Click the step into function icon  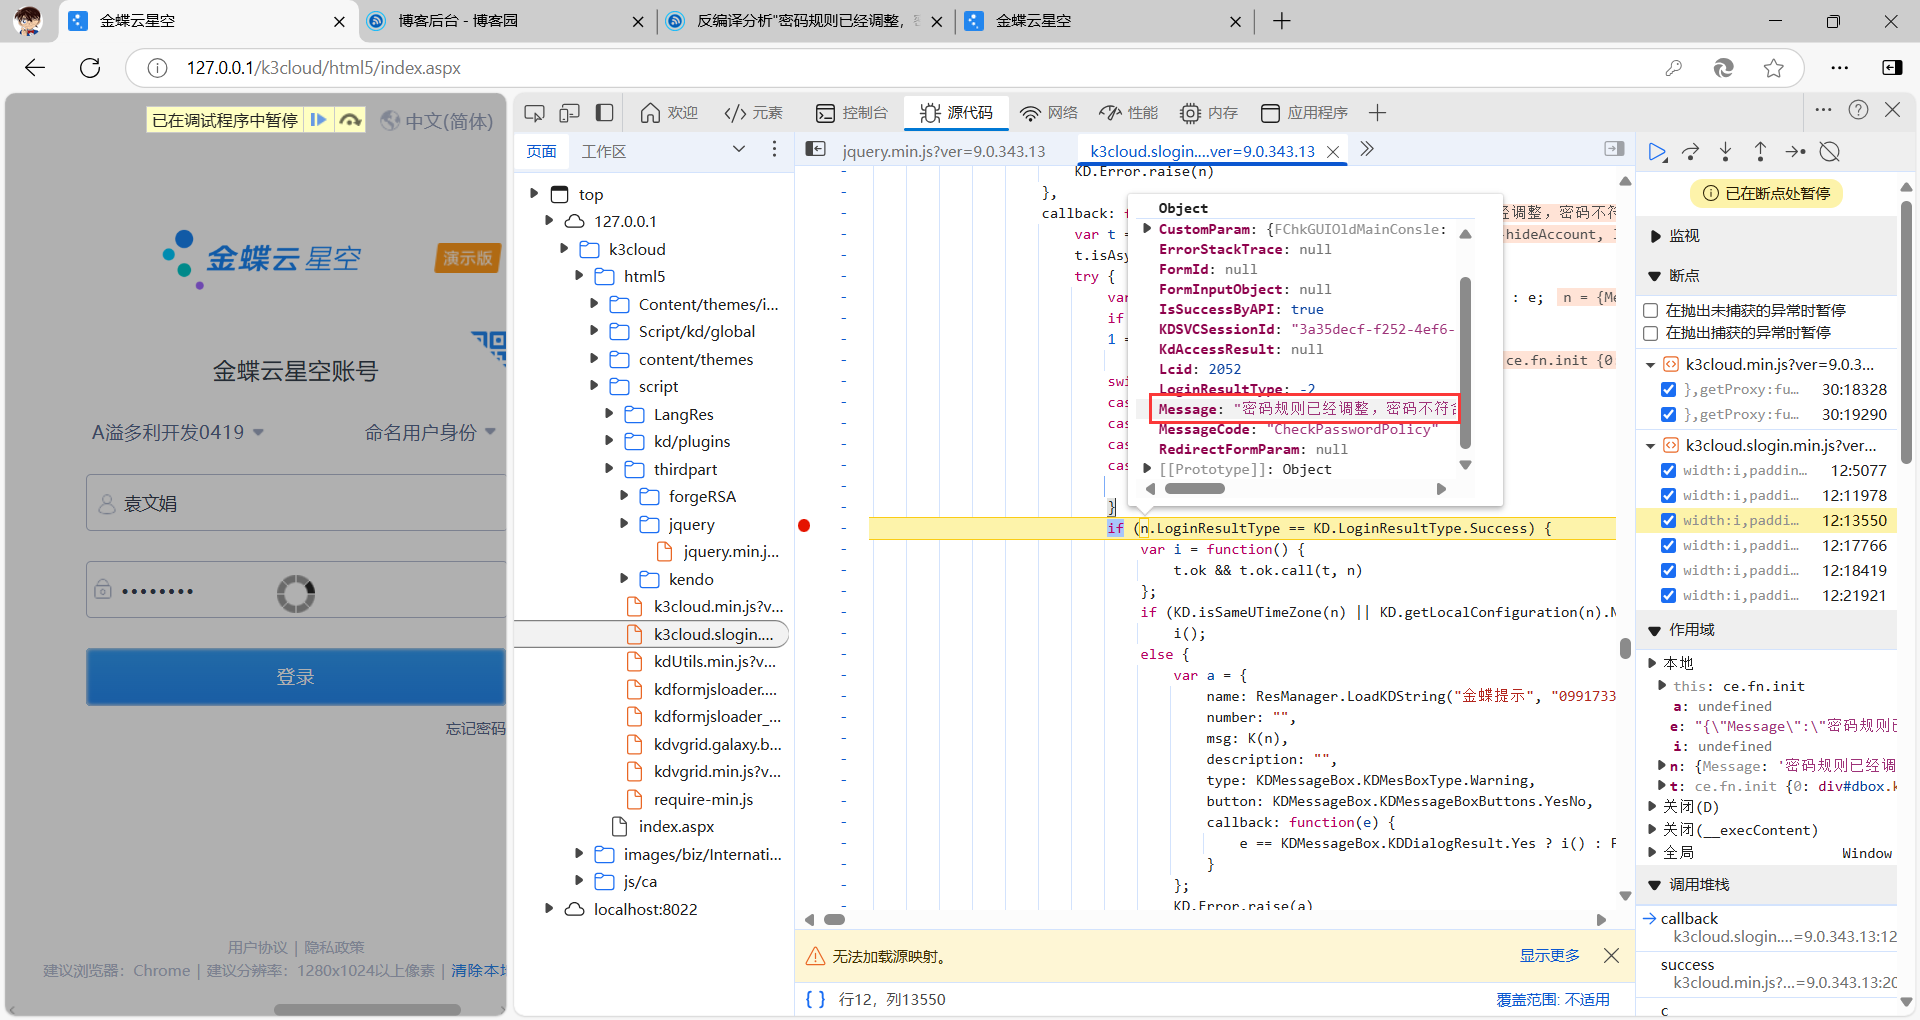click(1726, 152)
